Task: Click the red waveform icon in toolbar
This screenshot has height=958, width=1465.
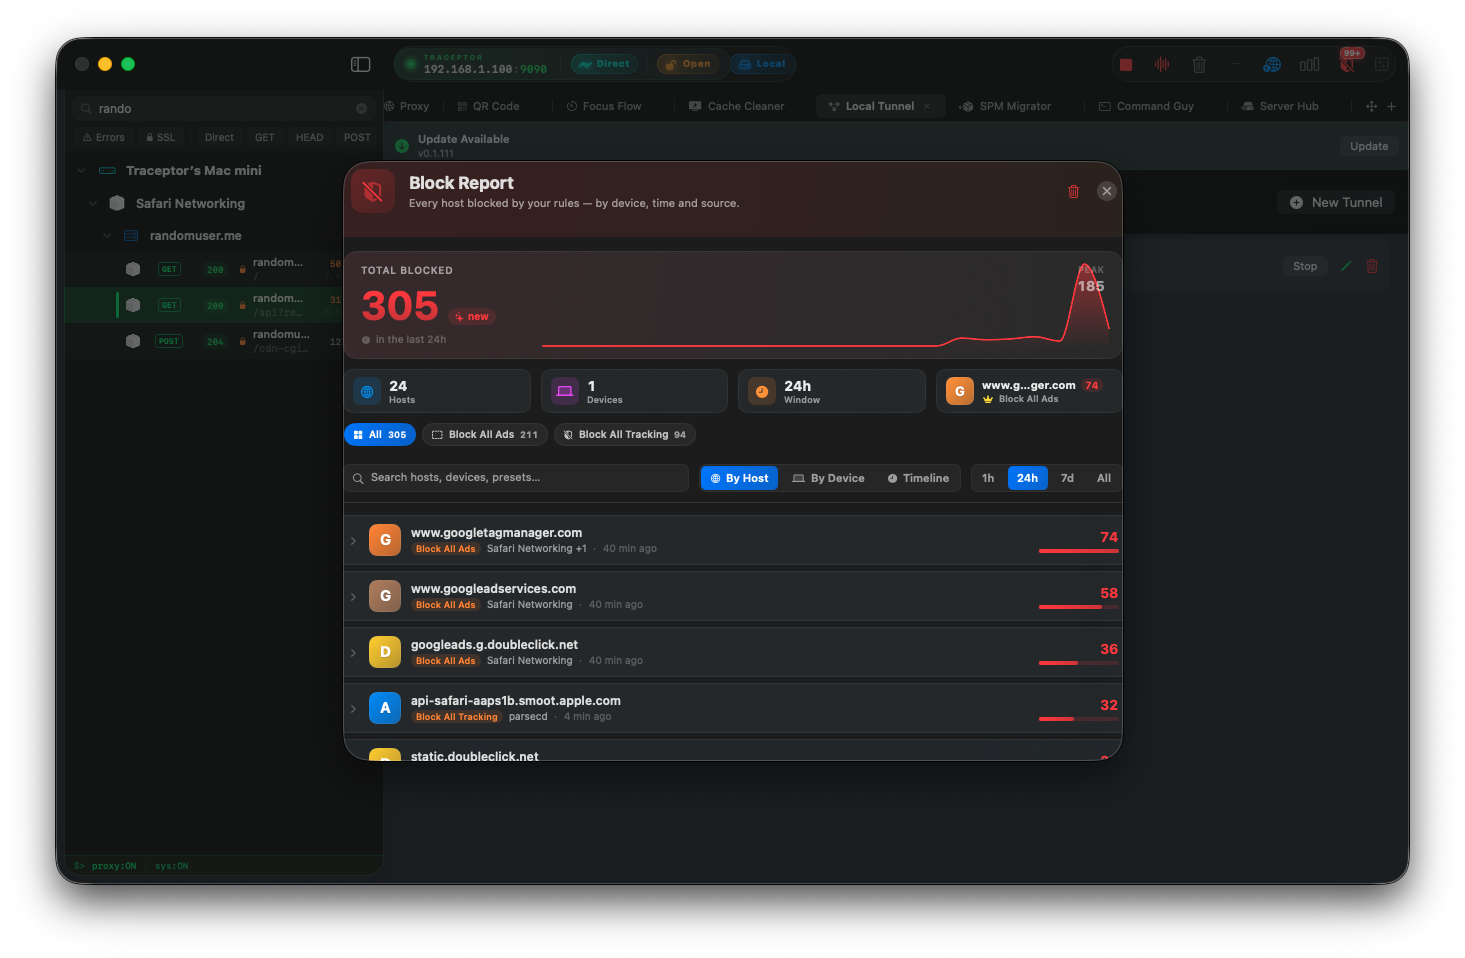Action: click(1162, 64)
